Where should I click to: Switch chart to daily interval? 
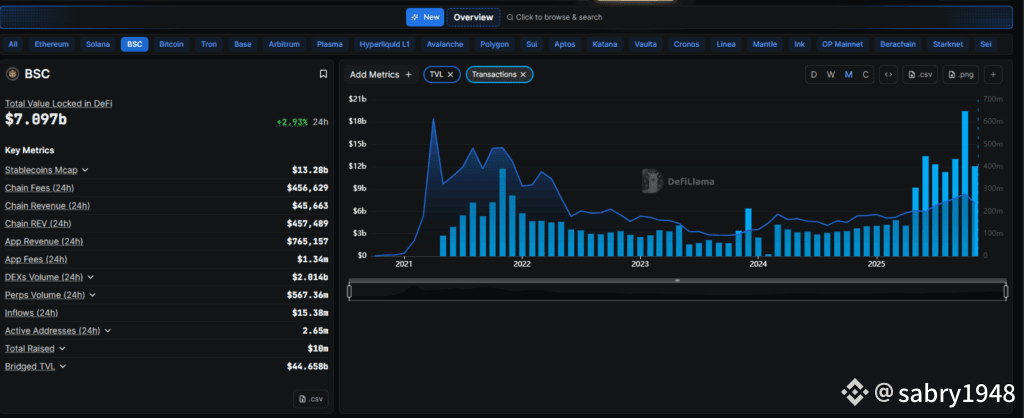[813, 75]
